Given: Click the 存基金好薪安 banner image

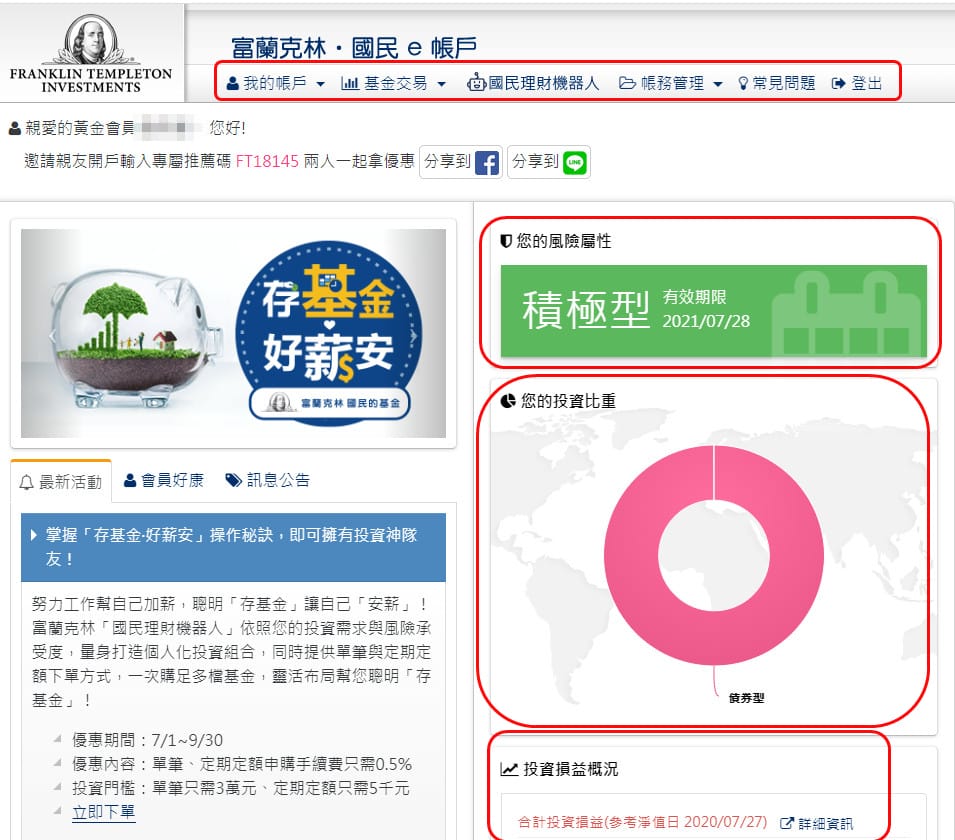Looking at the screenshot, I should [233, 333].
